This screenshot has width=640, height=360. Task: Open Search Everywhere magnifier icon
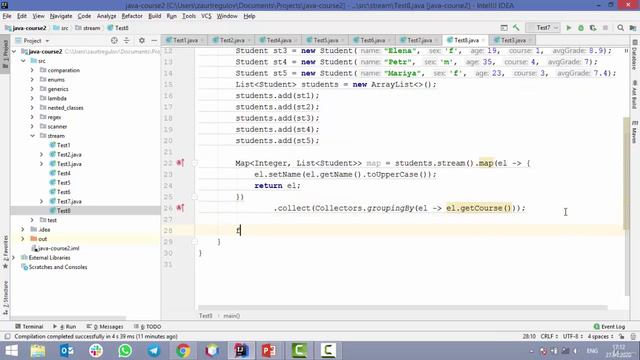pyautogui.click(x=620, y=28)
